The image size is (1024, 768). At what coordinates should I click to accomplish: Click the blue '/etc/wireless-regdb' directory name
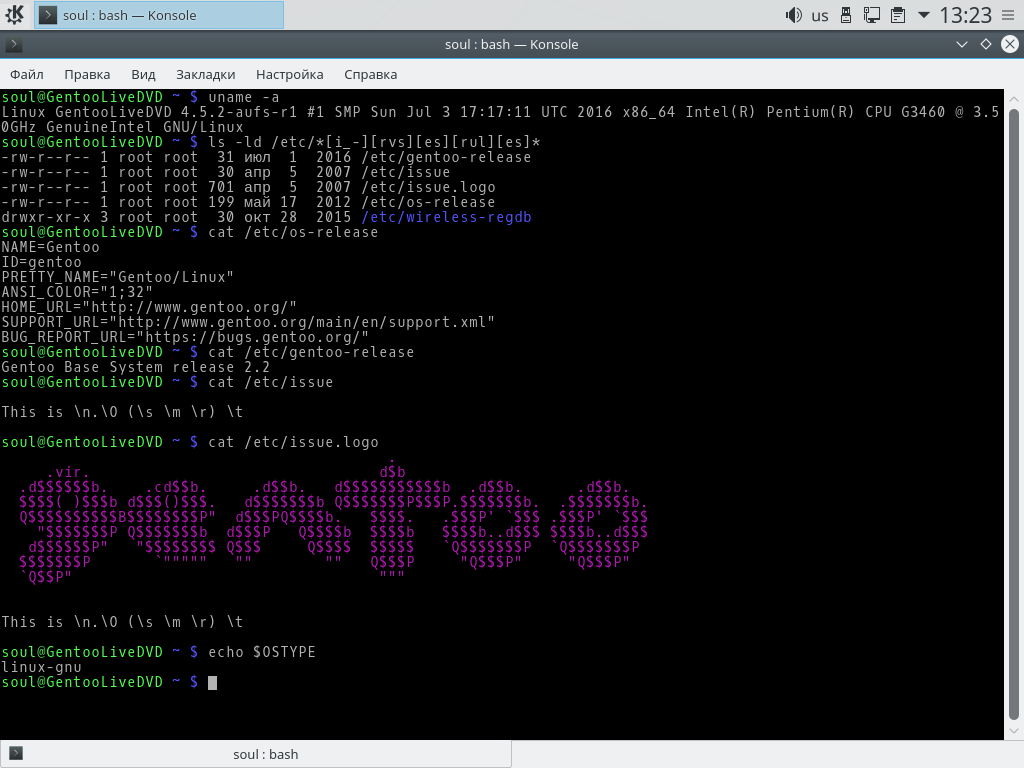446,217
